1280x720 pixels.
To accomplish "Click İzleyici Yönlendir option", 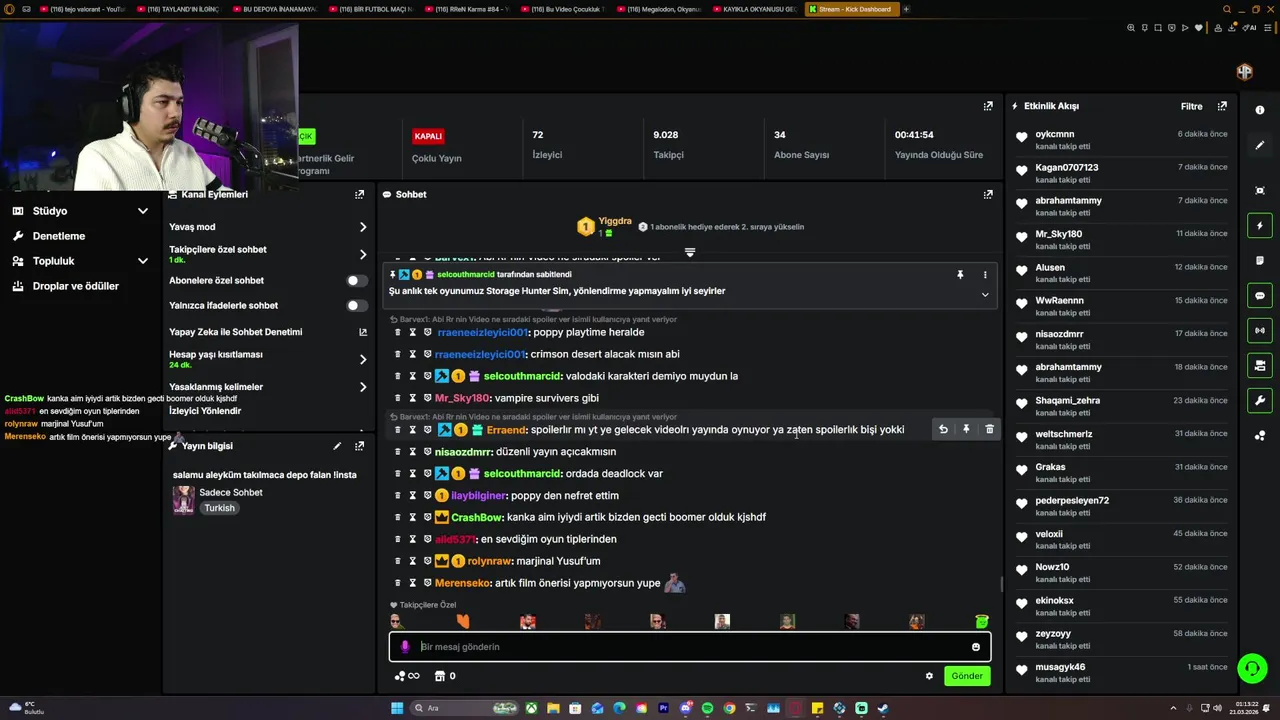I will click(205, 411).
